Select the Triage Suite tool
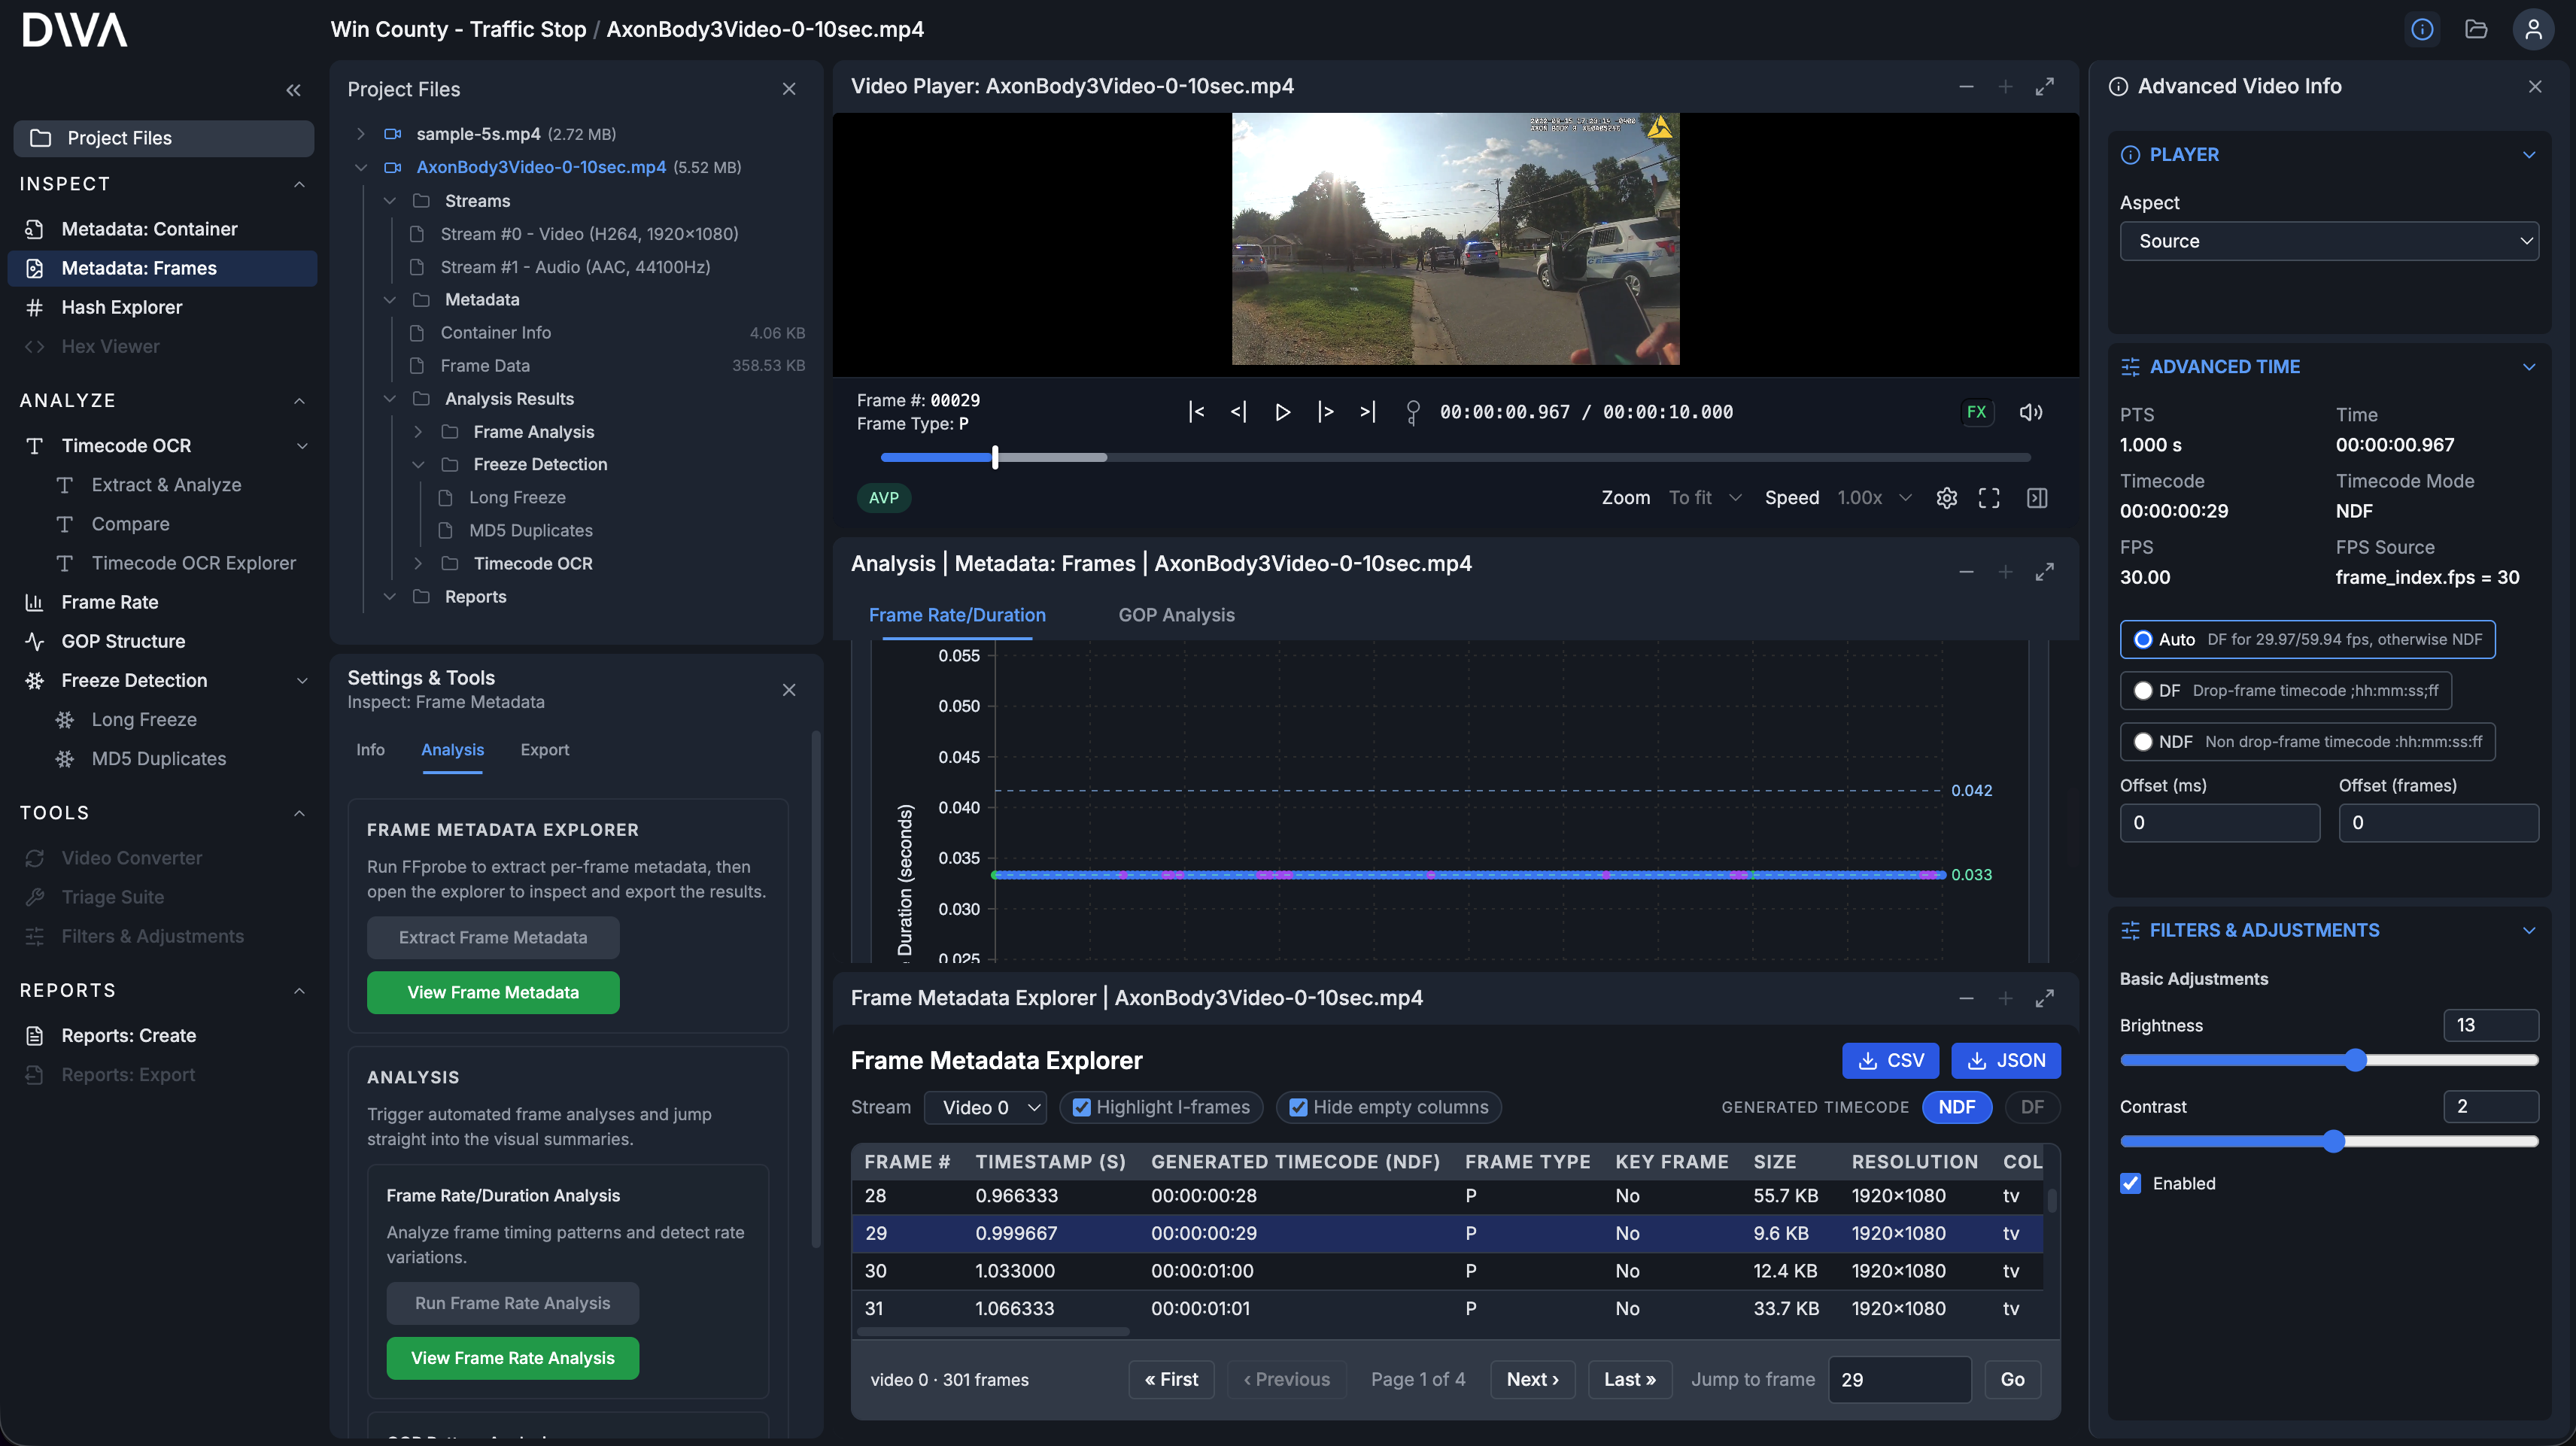This screenshot has width=2576, height=1446. [x=114, y=897]
